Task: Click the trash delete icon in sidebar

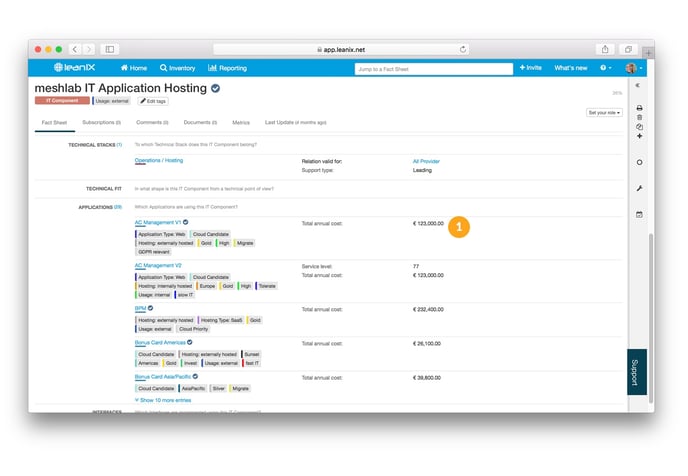Action: tap(639, 117)
